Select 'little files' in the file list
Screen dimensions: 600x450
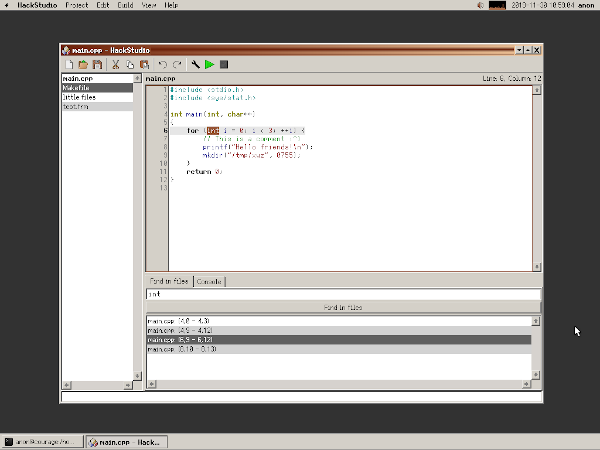point(98,97)
